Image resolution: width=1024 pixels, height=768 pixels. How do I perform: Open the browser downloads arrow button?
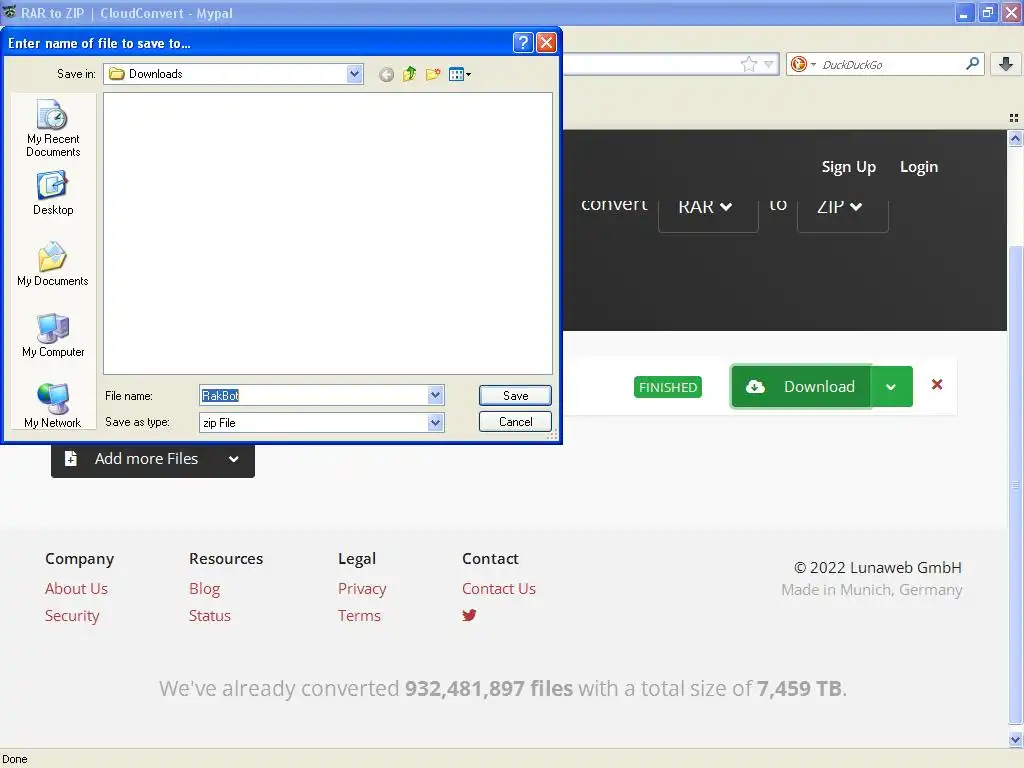point(1006,64)
